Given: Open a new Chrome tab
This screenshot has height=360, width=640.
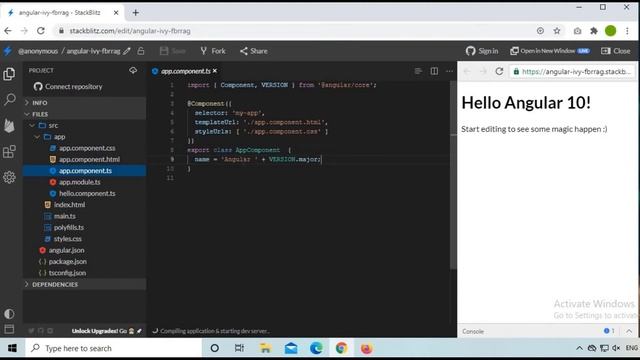Looking at the screenshot, I should (136, 13).
